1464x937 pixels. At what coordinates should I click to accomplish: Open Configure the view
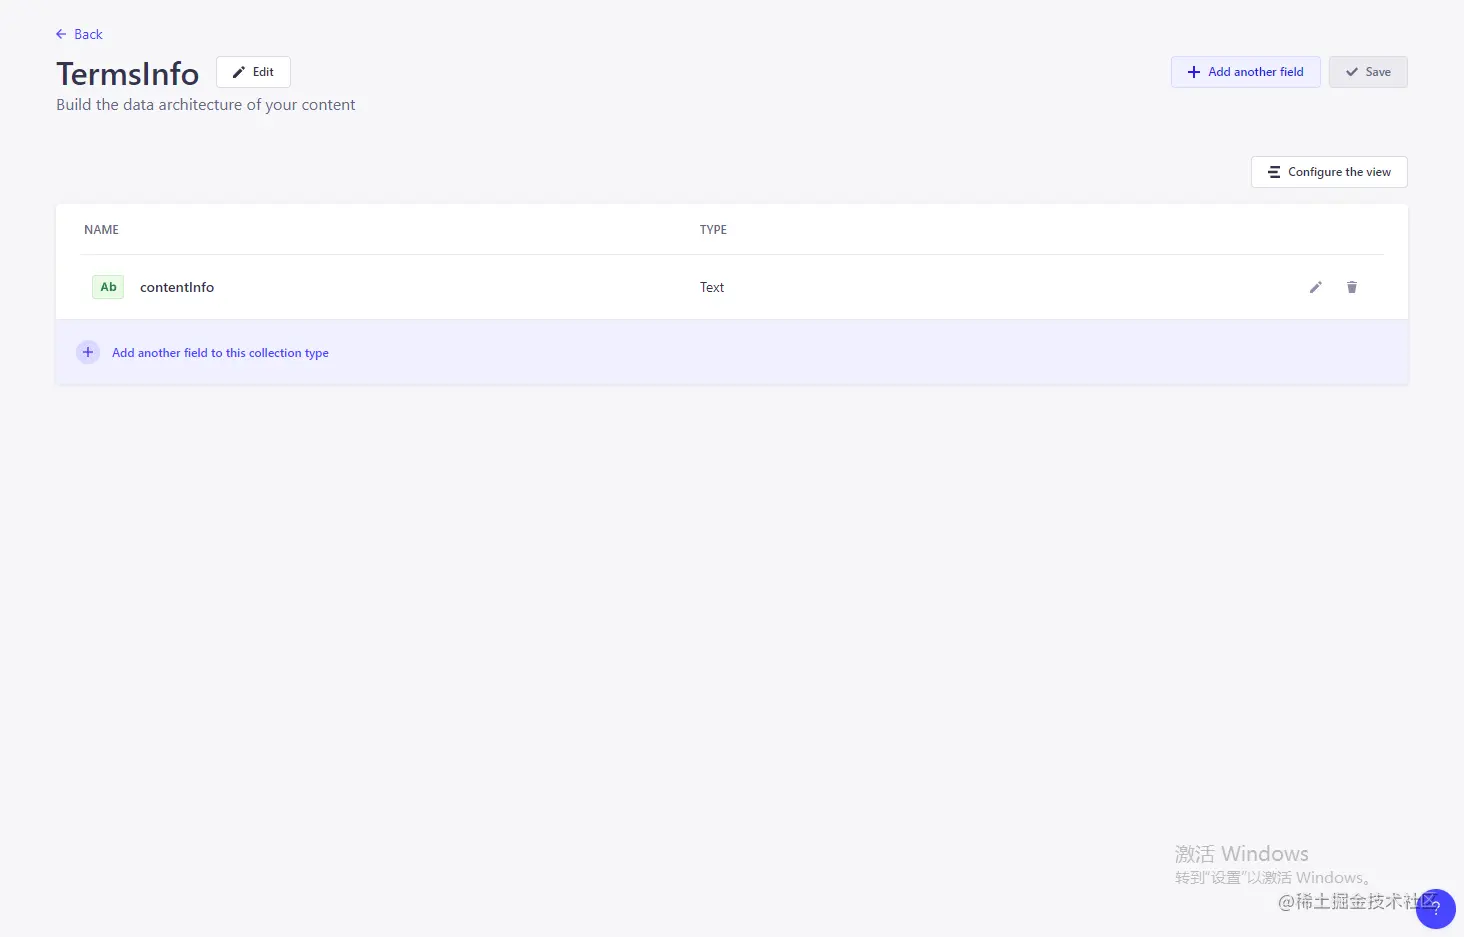pyautogui.click(x=1329, y=172)
